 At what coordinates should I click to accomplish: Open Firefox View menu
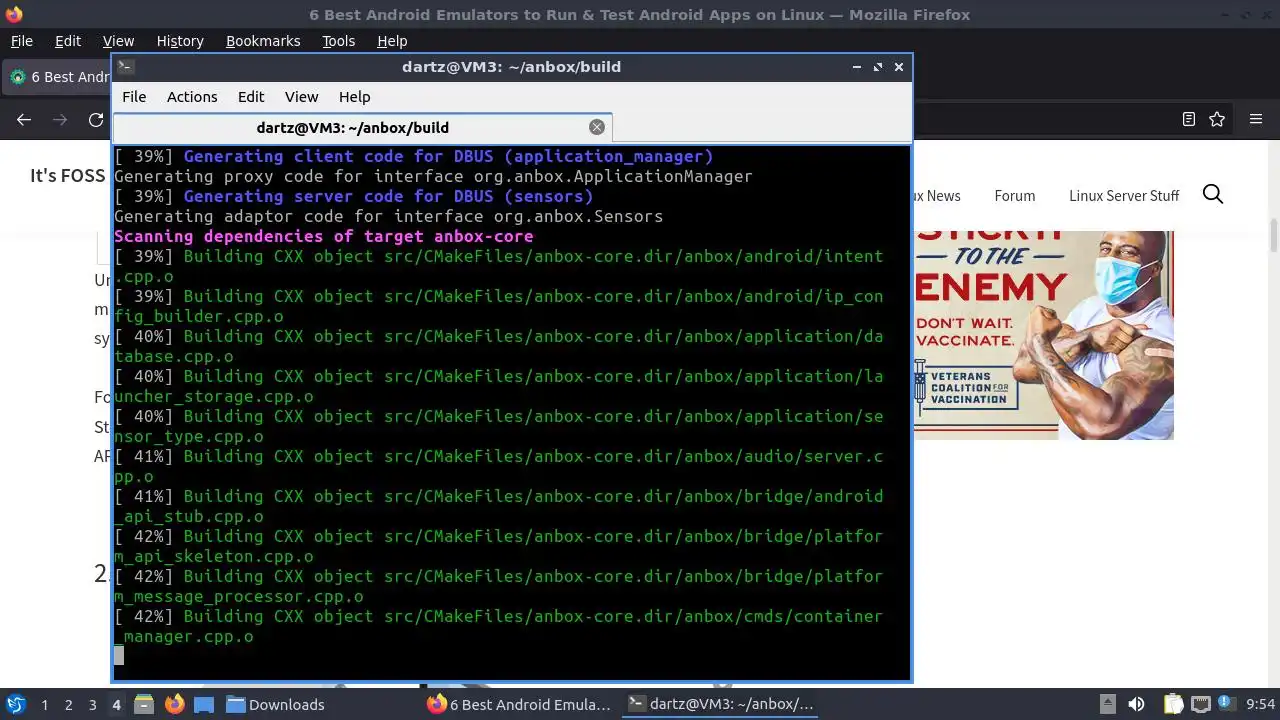(118, 41)
